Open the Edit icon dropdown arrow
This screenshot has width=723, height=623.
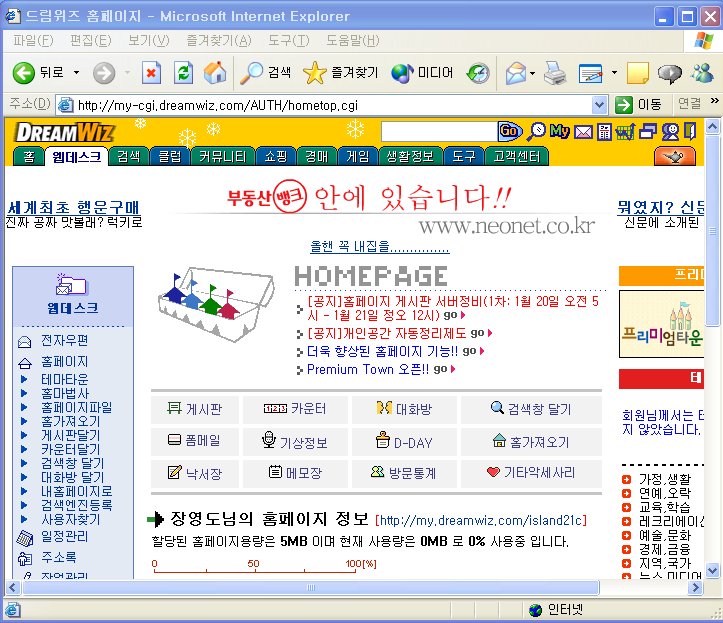coord(614,73)
